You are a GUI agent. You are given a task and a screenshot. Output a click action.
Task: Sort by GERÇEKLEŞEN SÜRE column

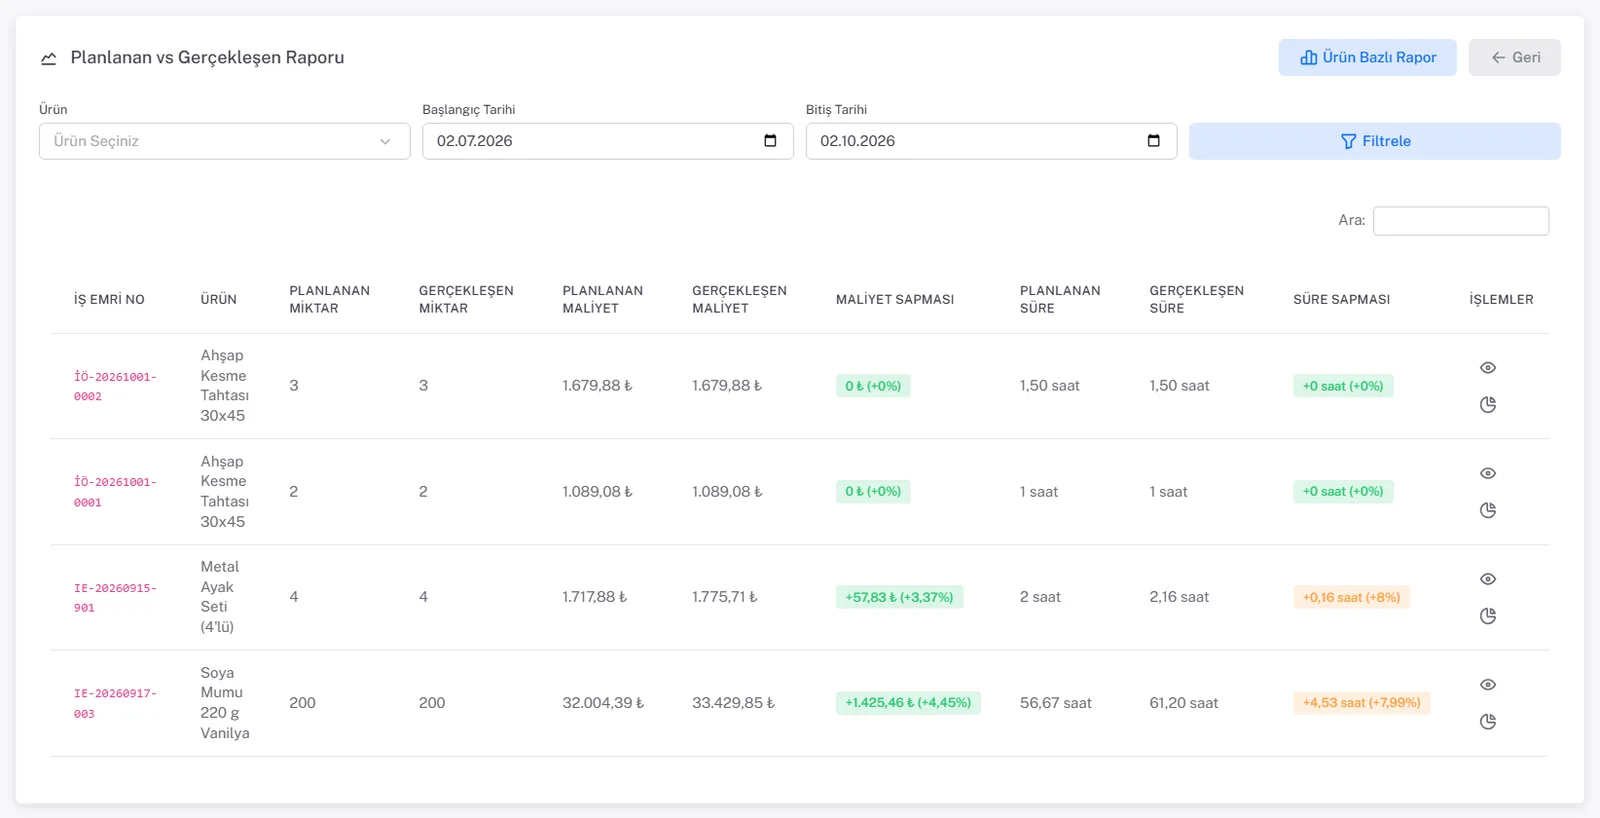click(1196, 299)
